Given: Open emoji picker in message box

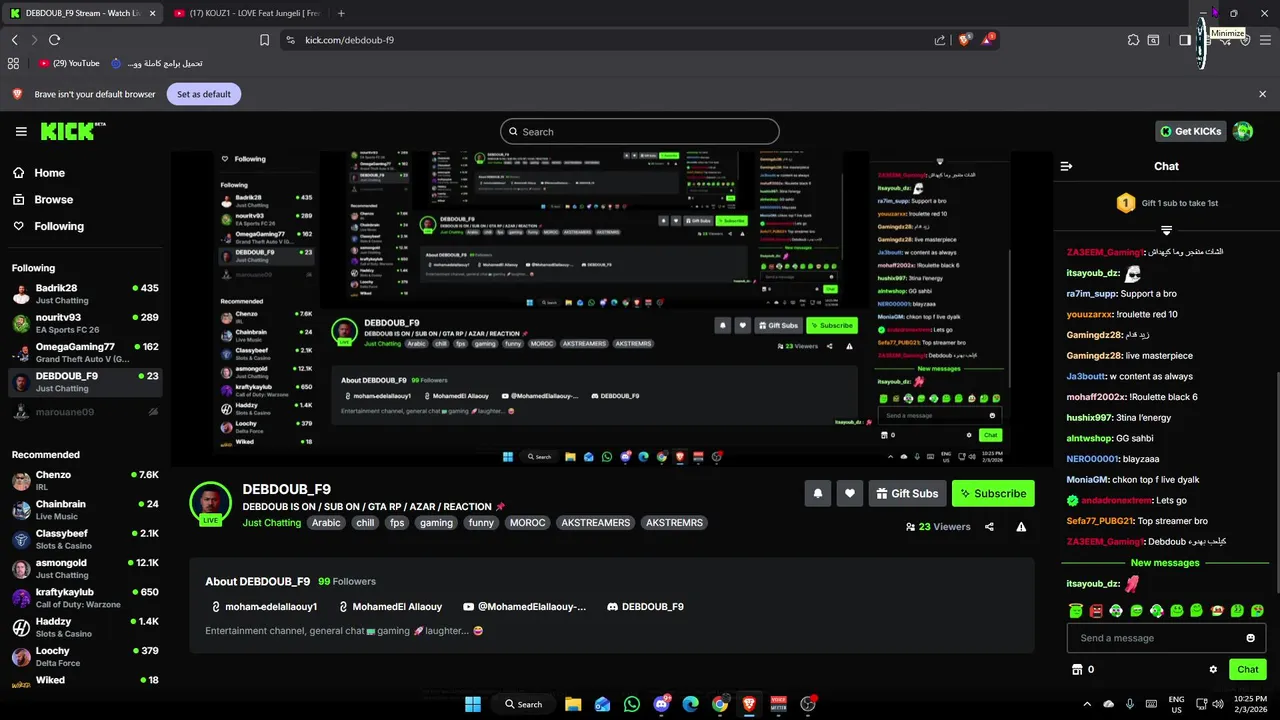Looking at the screenshot, I should point(1250,638).
